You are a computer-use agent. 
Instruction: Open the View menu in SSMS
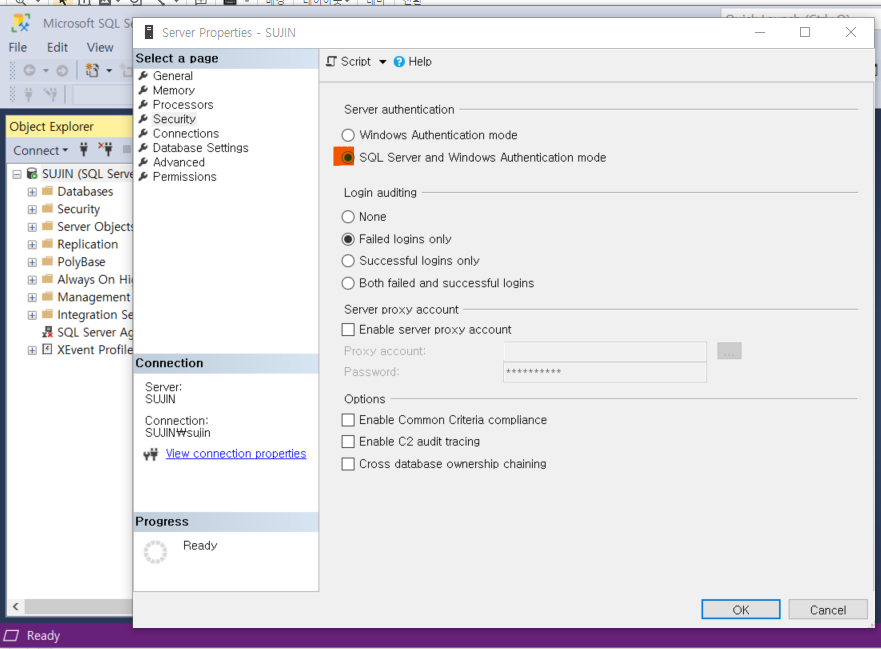point(100,48)
